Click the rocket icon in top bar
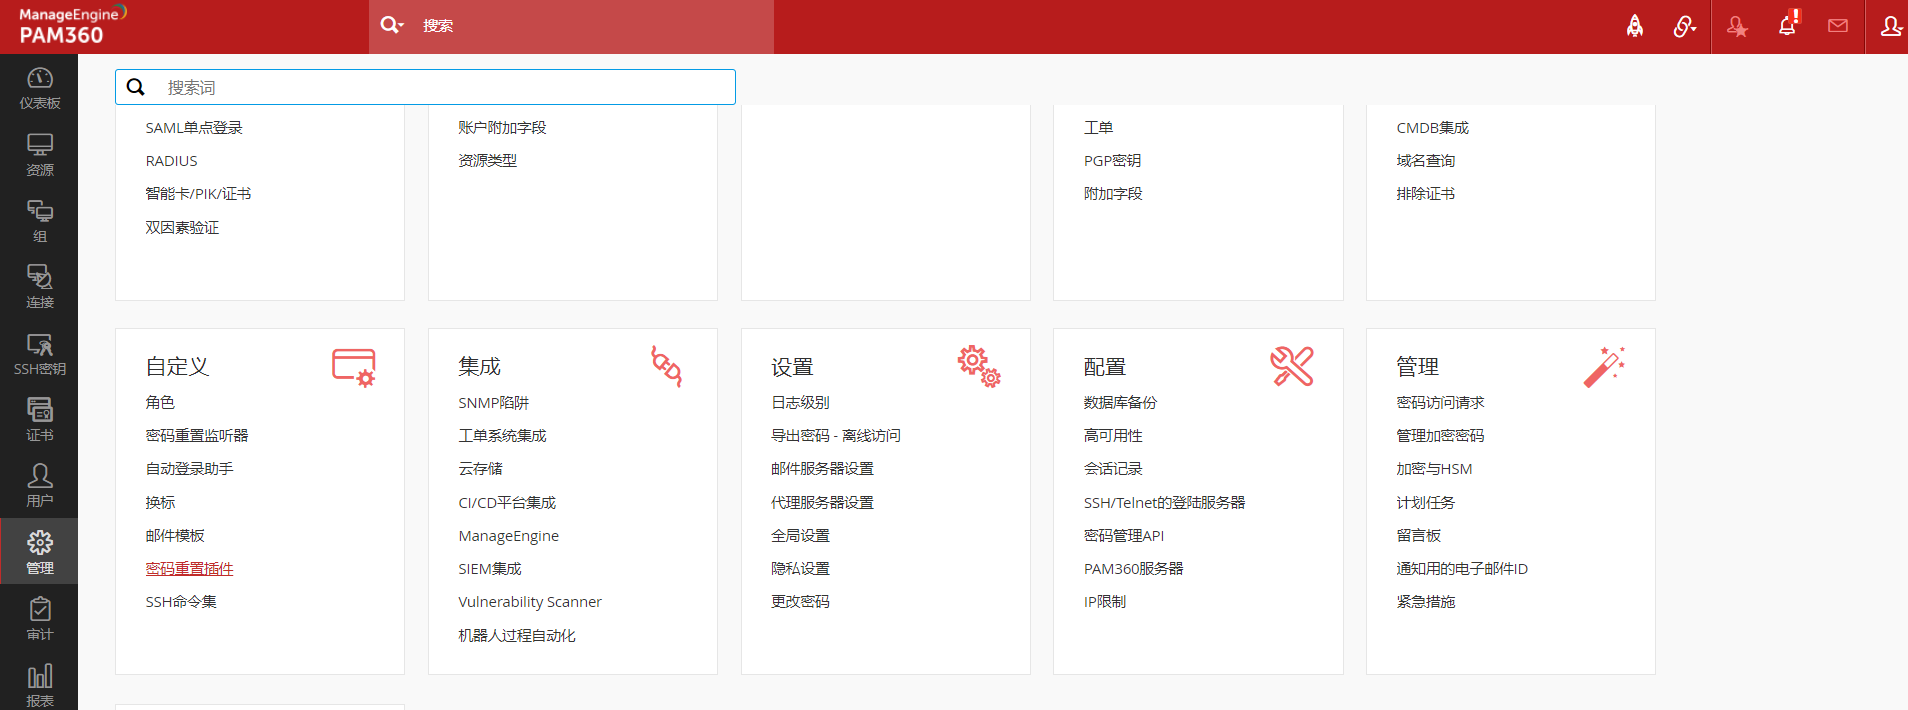Image resolution: width=1908 pixels, height=710 pixels. [1635, 26]
